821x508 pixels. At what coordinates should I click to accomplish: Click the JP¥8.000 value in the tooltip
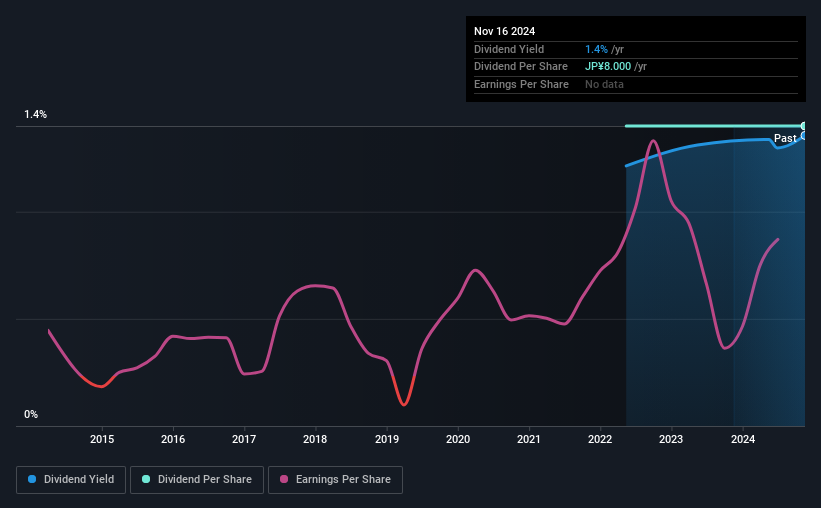click(608, 67)
